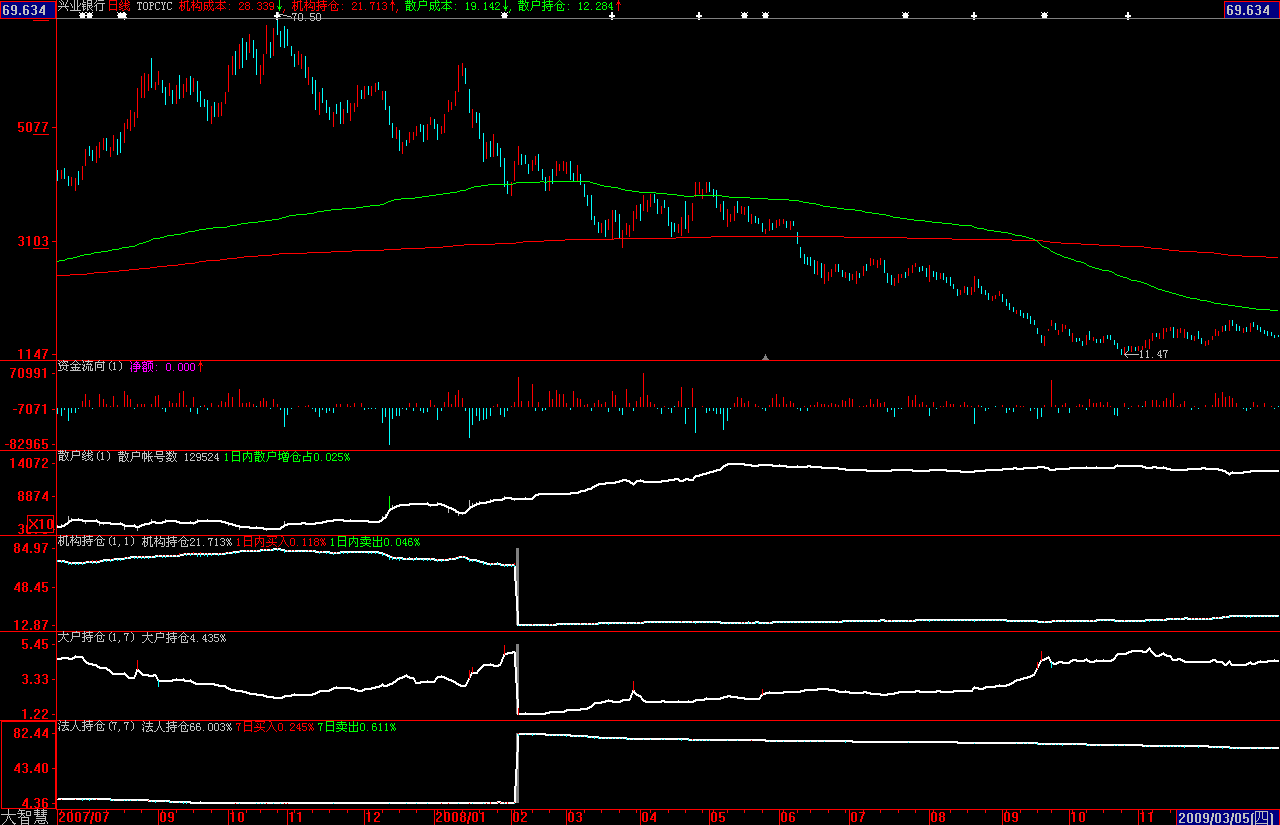Click the 大智慧 logo in the bottom-left corner
Viewport: 1280px width, 825px height.
(x=26, y=816)
